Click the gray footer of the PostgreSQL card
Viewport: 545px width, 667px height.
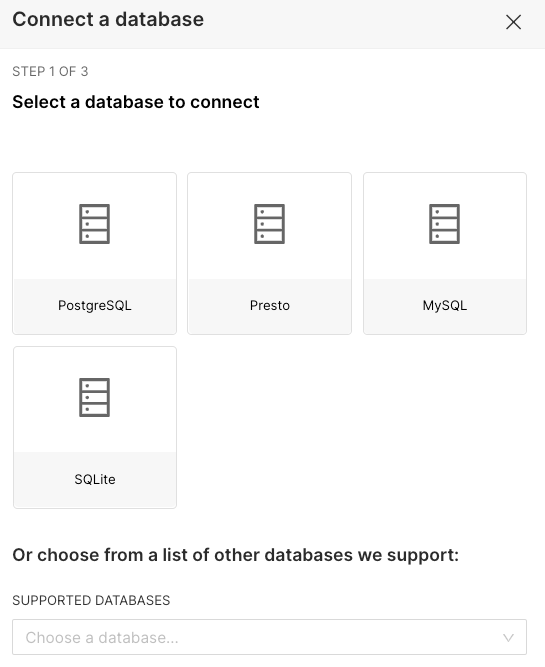pyautogui.click(x=94, y=306)
